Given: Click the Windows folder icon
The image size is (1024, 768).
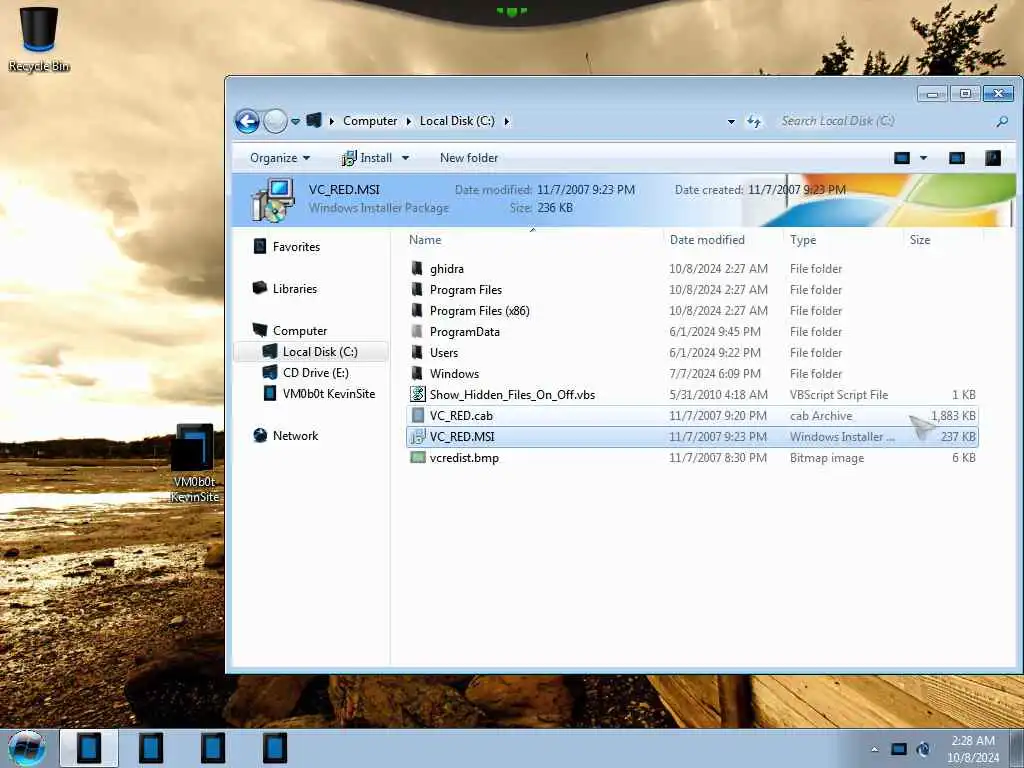Looking at the screenshot, I should tap(417, 374).
